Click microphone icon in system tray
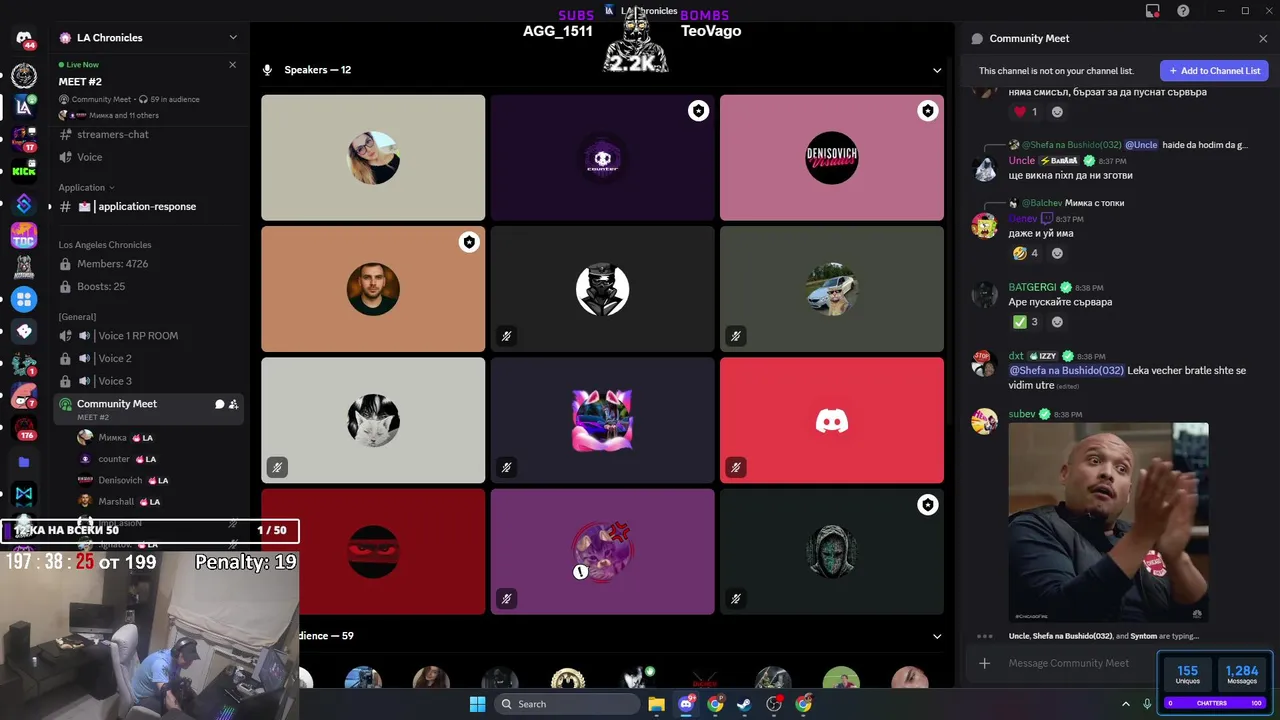This screenshot has height=720, width=1280. (x=1147, y=704)
